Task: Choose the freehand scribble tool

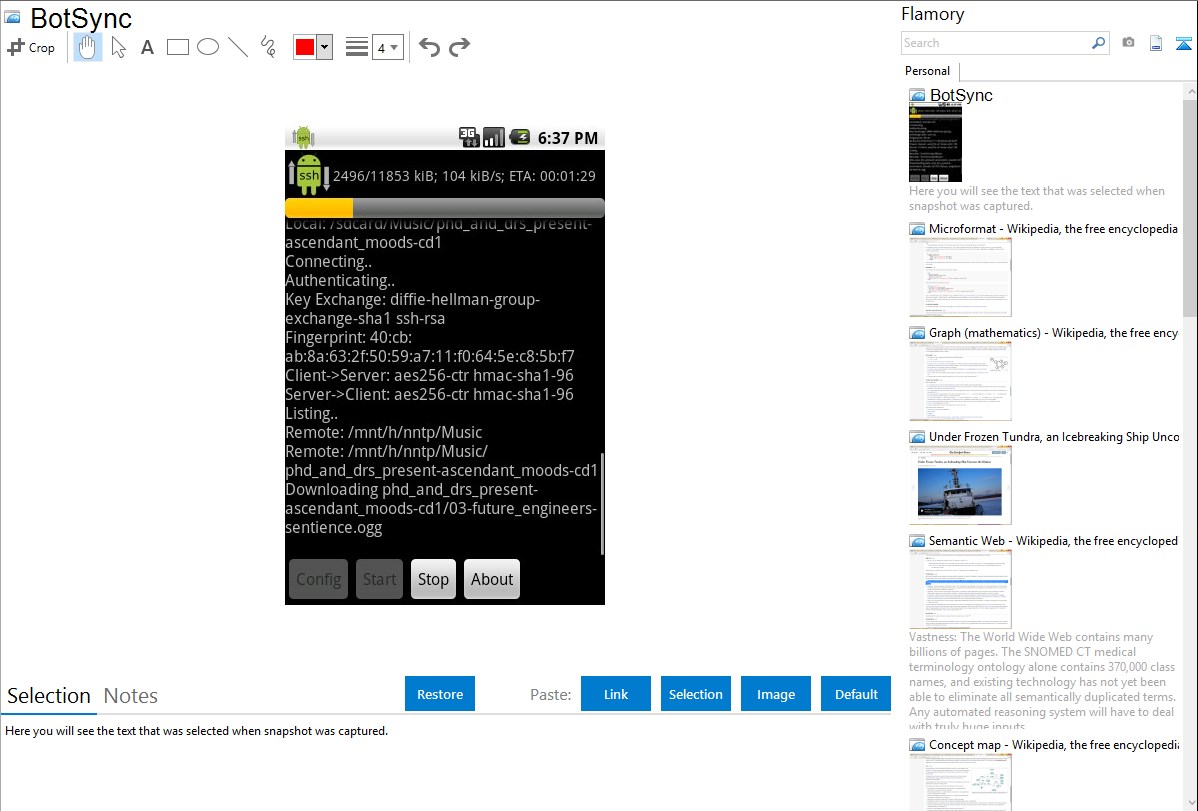Action: click(x=268, y=47)
